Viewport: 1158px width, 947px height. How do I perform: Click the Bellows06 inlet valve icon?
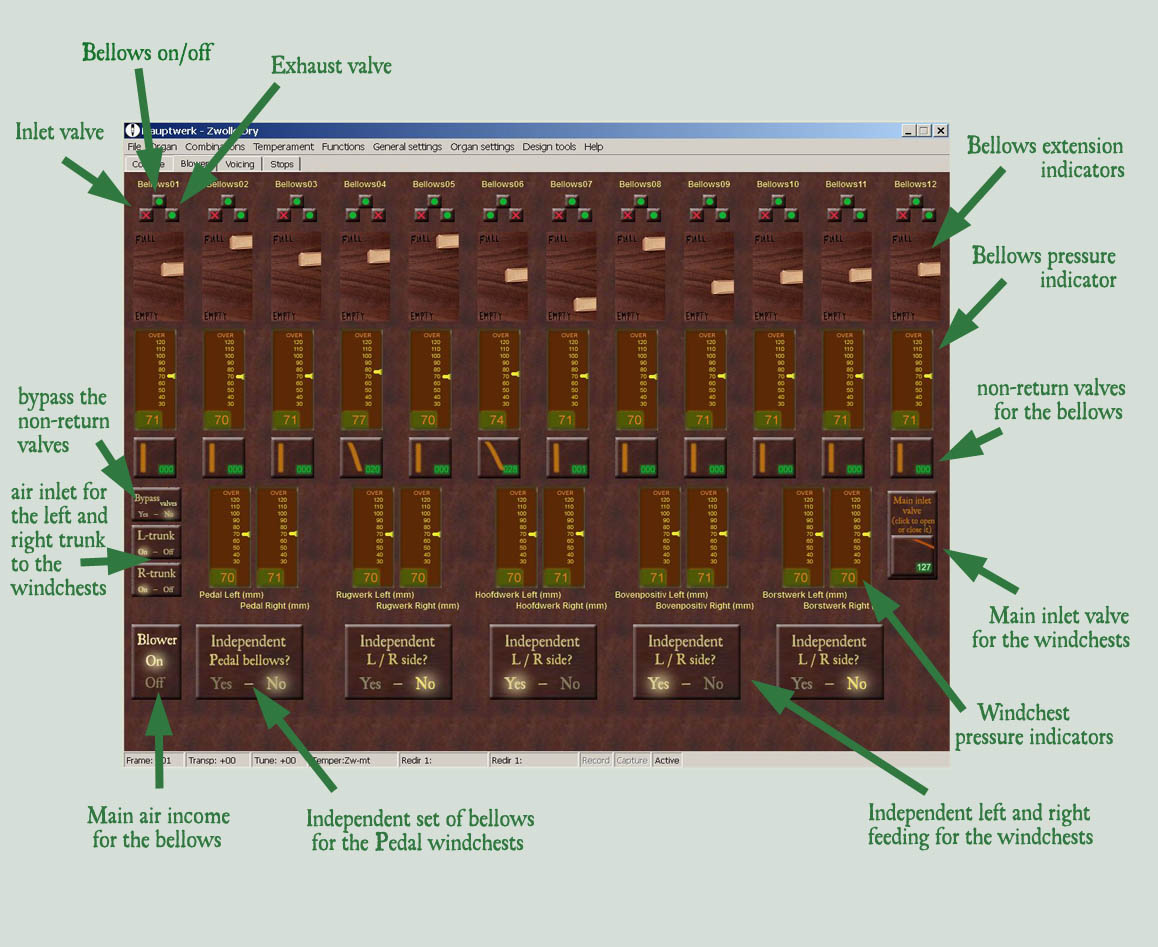(490, 215)
